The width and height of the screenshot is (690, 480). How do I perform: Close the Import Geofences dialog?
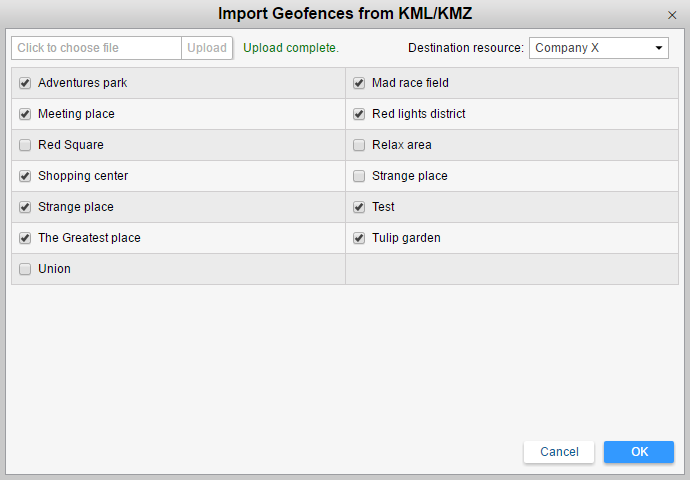[x=672, y=15]
